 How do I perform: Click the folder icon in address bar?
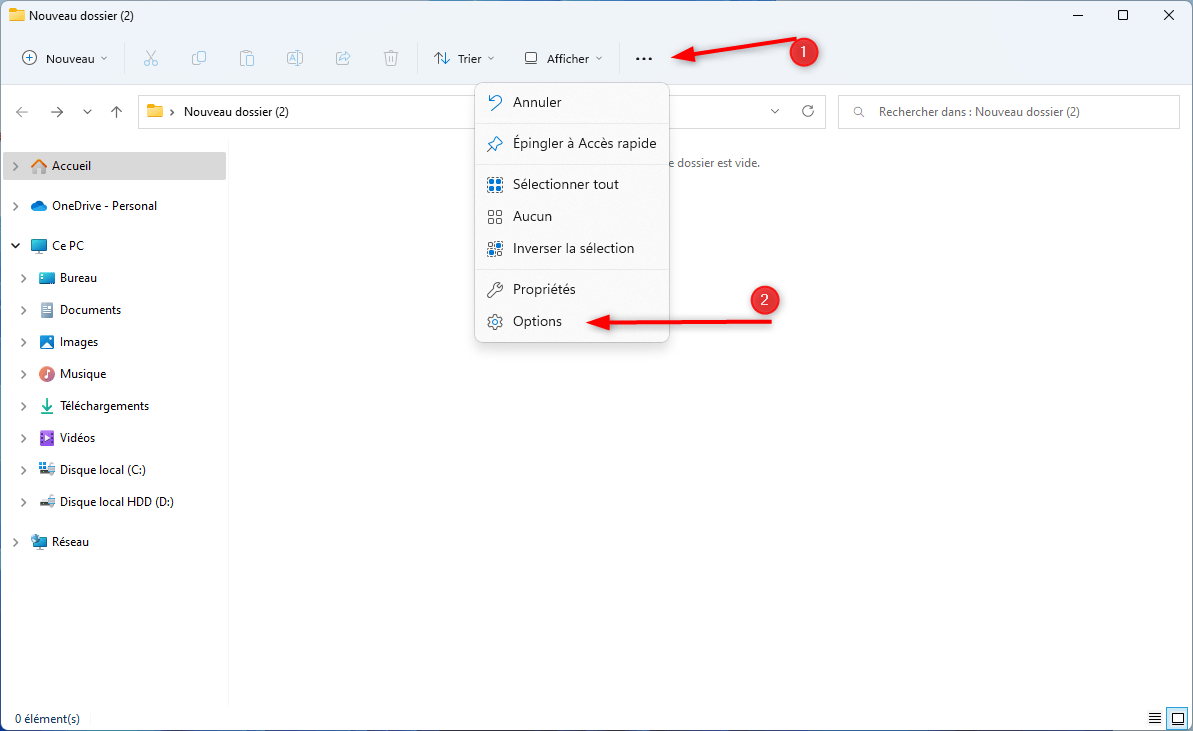(155, 111)
